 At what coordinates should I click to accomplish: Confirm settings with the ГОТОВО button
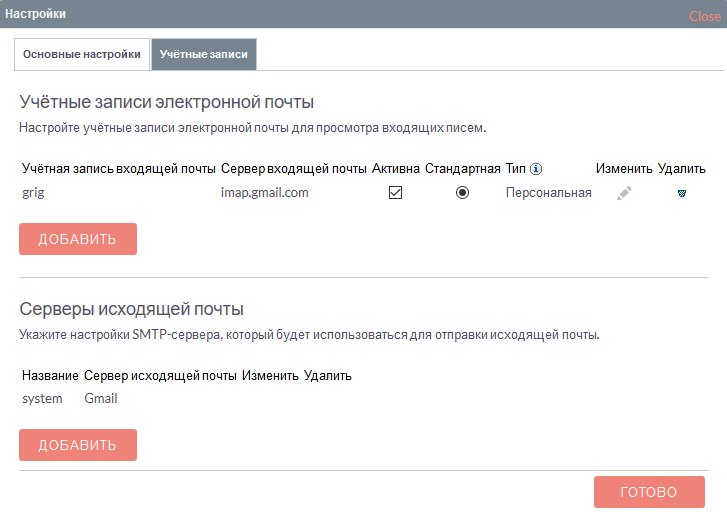pos(649,492)
